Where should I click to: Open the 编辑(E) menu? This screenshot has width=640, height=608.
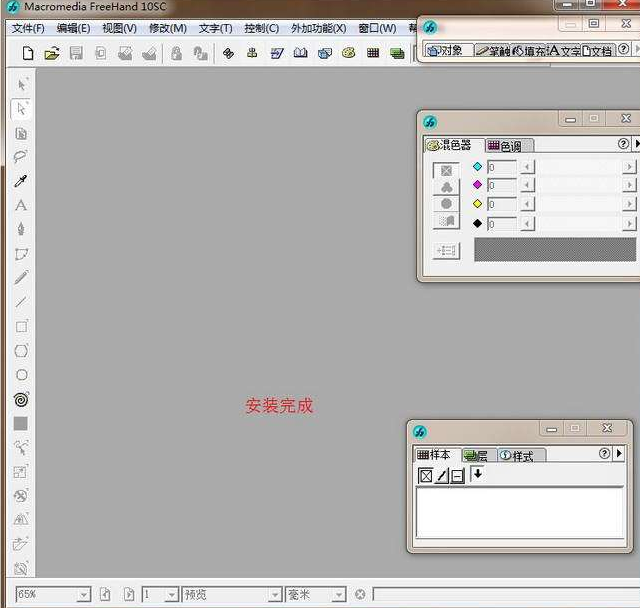pyautogui.click(x=73, y=28)
